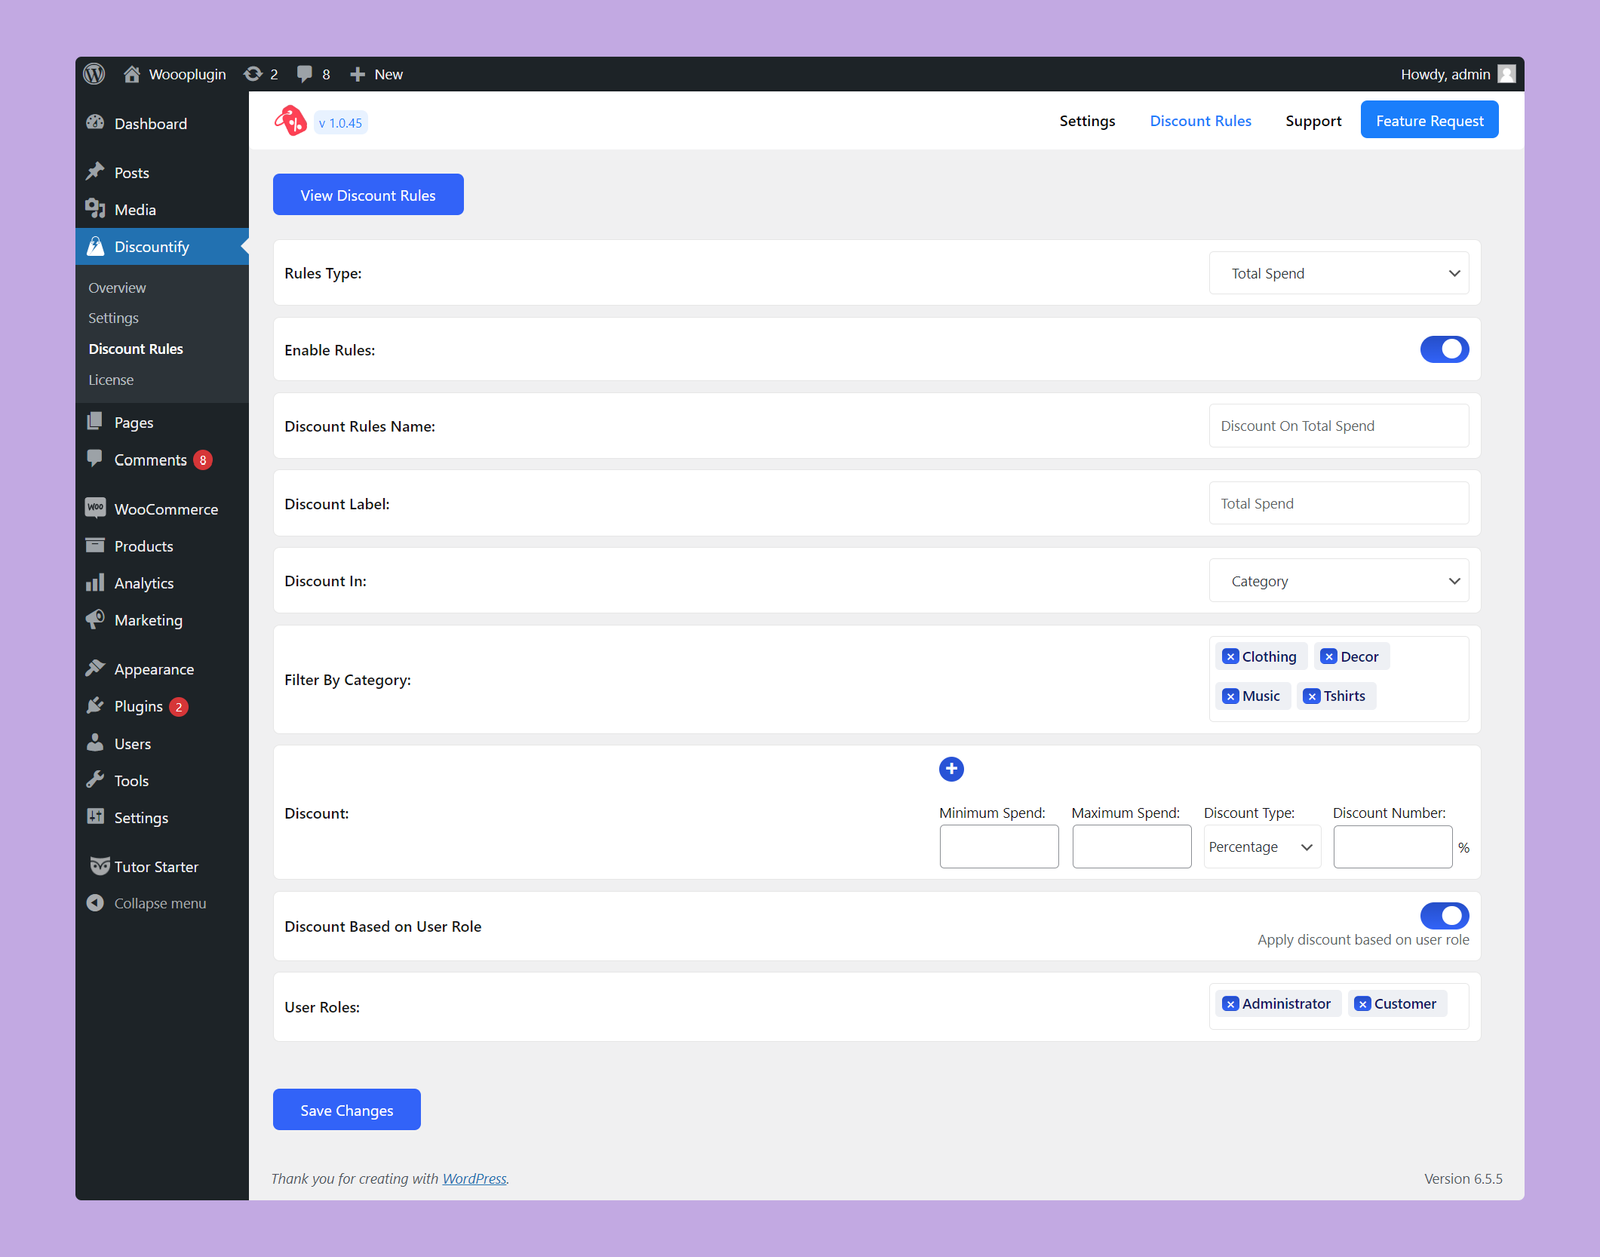Click the Discountify logo icon
1600x1257 pixels.
pos(290,121)
